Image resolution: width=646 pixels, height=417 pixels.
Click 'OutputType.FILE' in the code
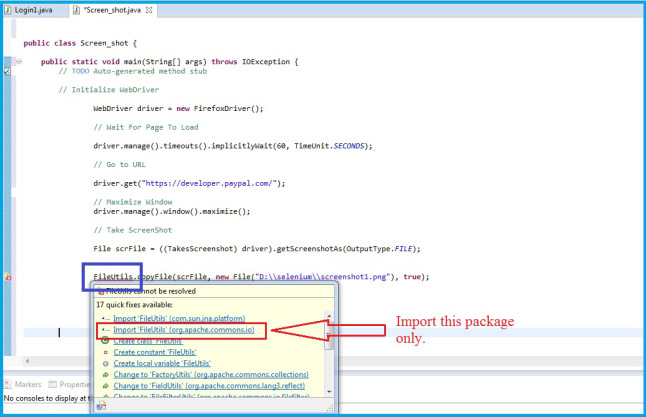coord(379,248)
